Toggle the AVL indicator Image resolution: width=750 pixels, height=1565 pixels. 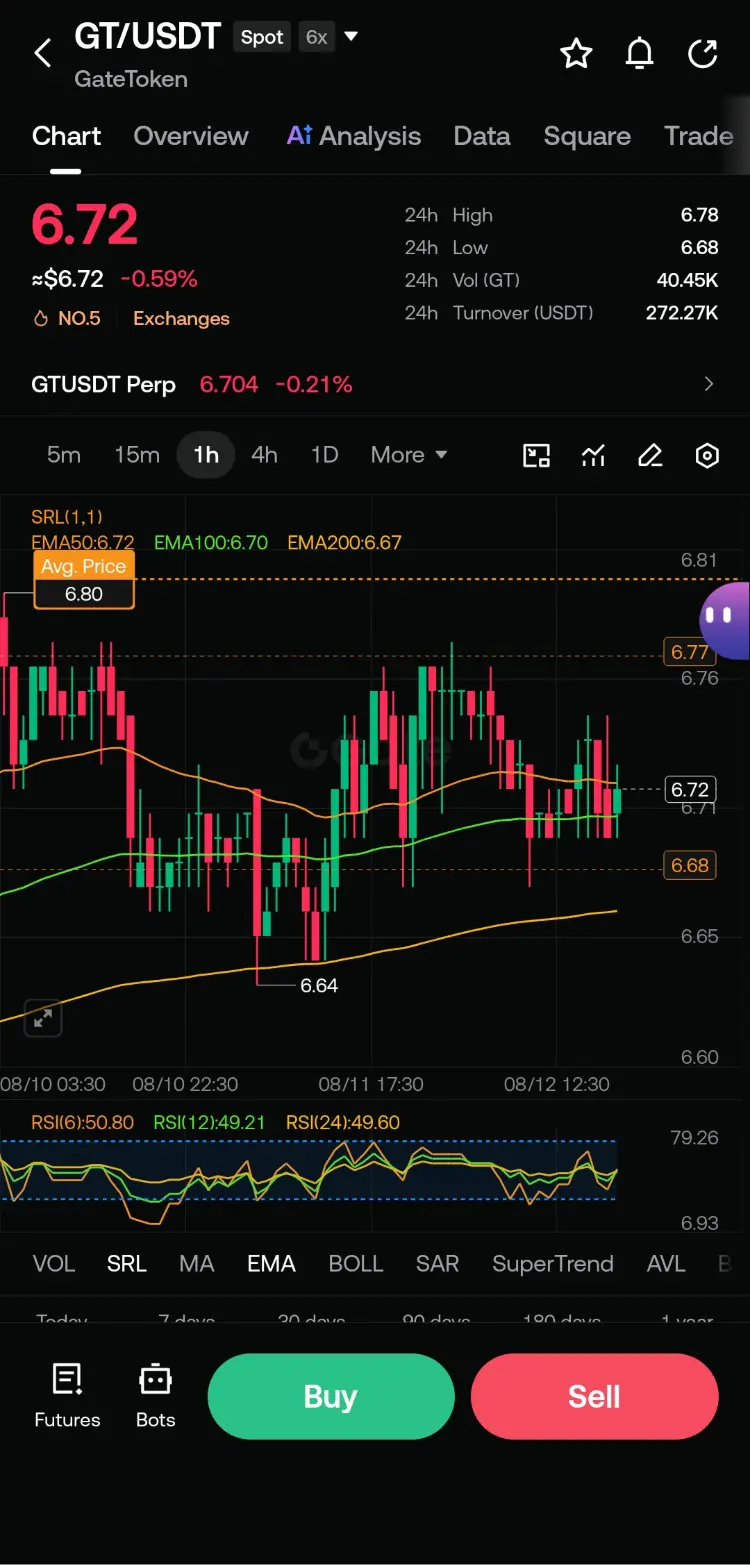pyautogui.click(x=666, y=1264)
